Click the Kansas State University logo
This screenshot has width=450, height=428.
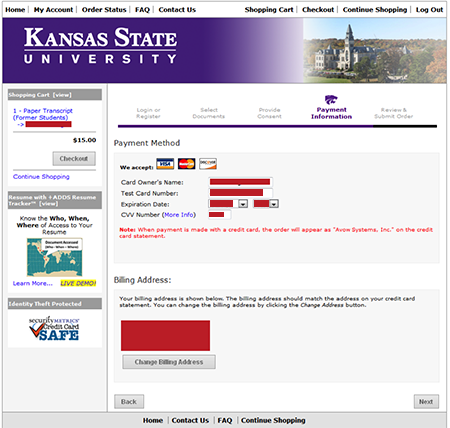pyautogui.click(x=100, y=46)
